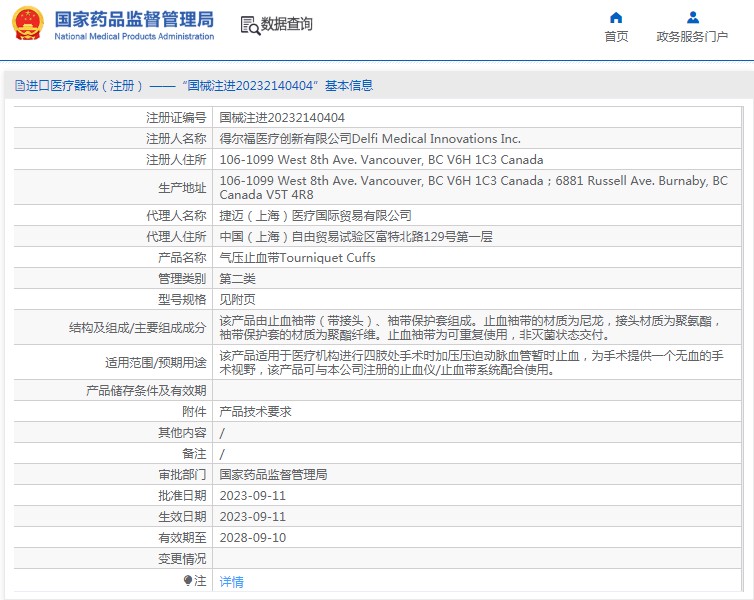The height and width of the screenshot is (600, 754).
Task: Open 政务服务门户 portal link
Action: 692,37
